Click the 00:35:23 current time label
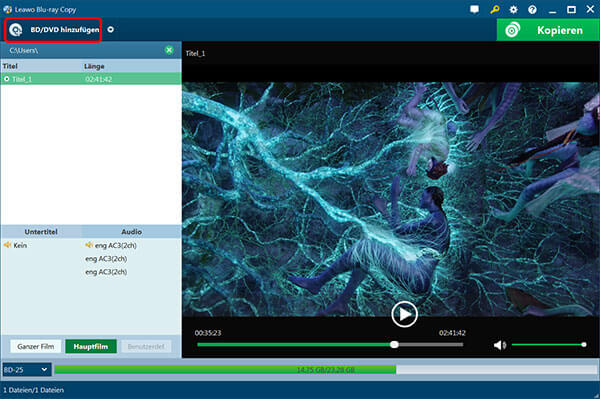 coord(208,333)
